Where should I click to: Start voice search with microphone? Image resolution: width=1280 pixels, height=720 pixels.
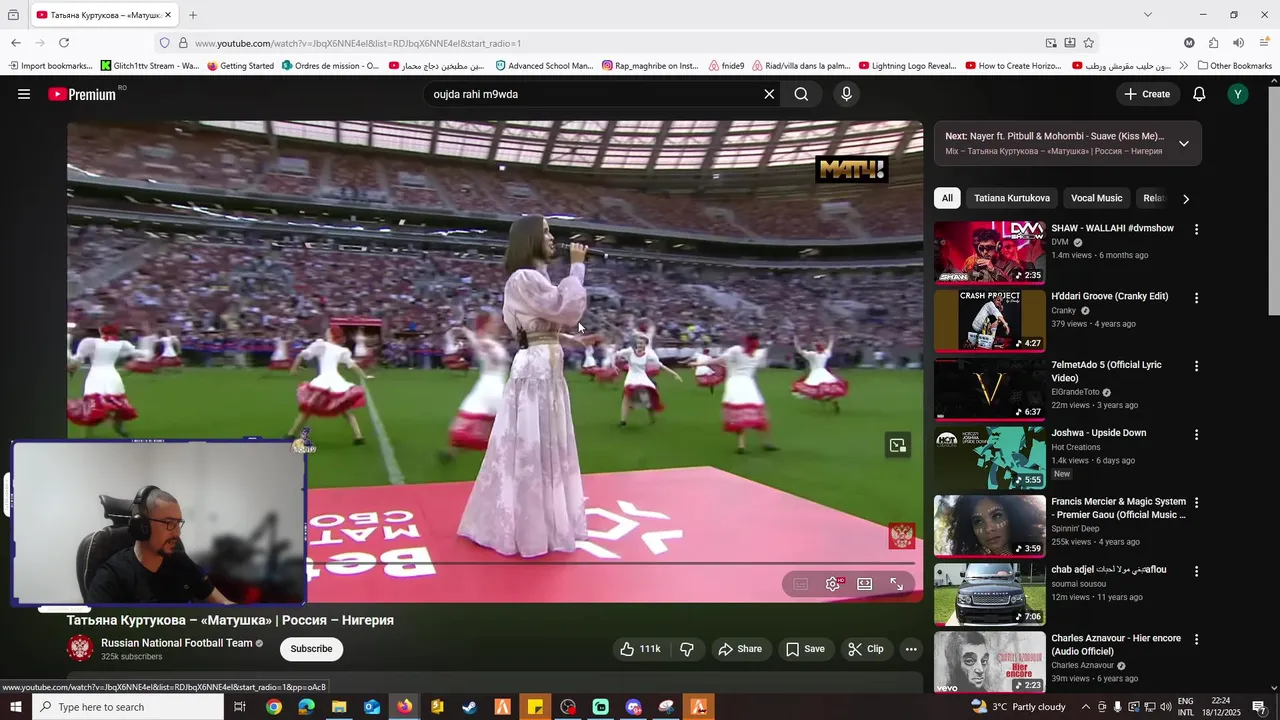tap(847, 94)
